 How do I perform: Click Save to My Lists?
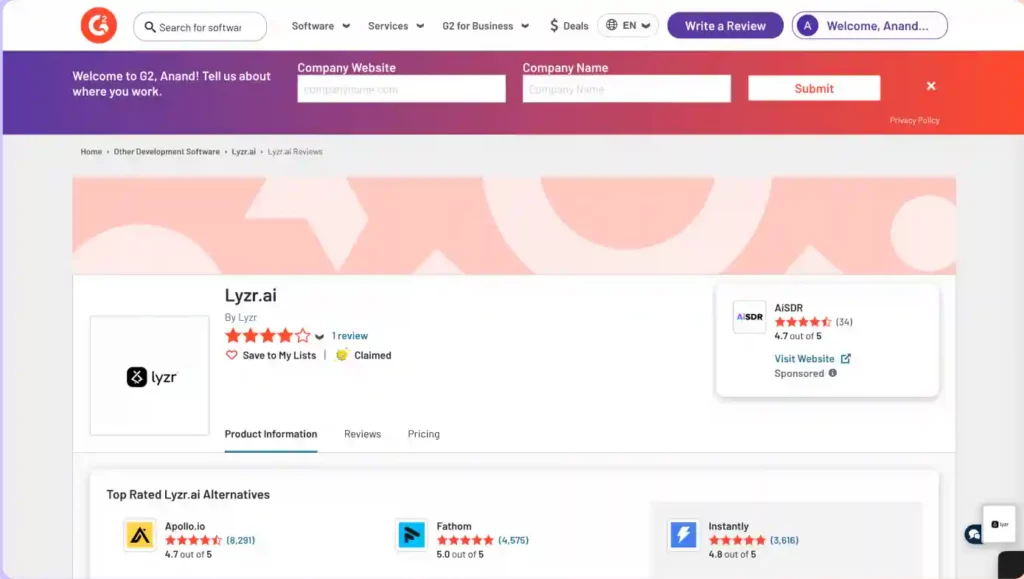pos(279,355)
